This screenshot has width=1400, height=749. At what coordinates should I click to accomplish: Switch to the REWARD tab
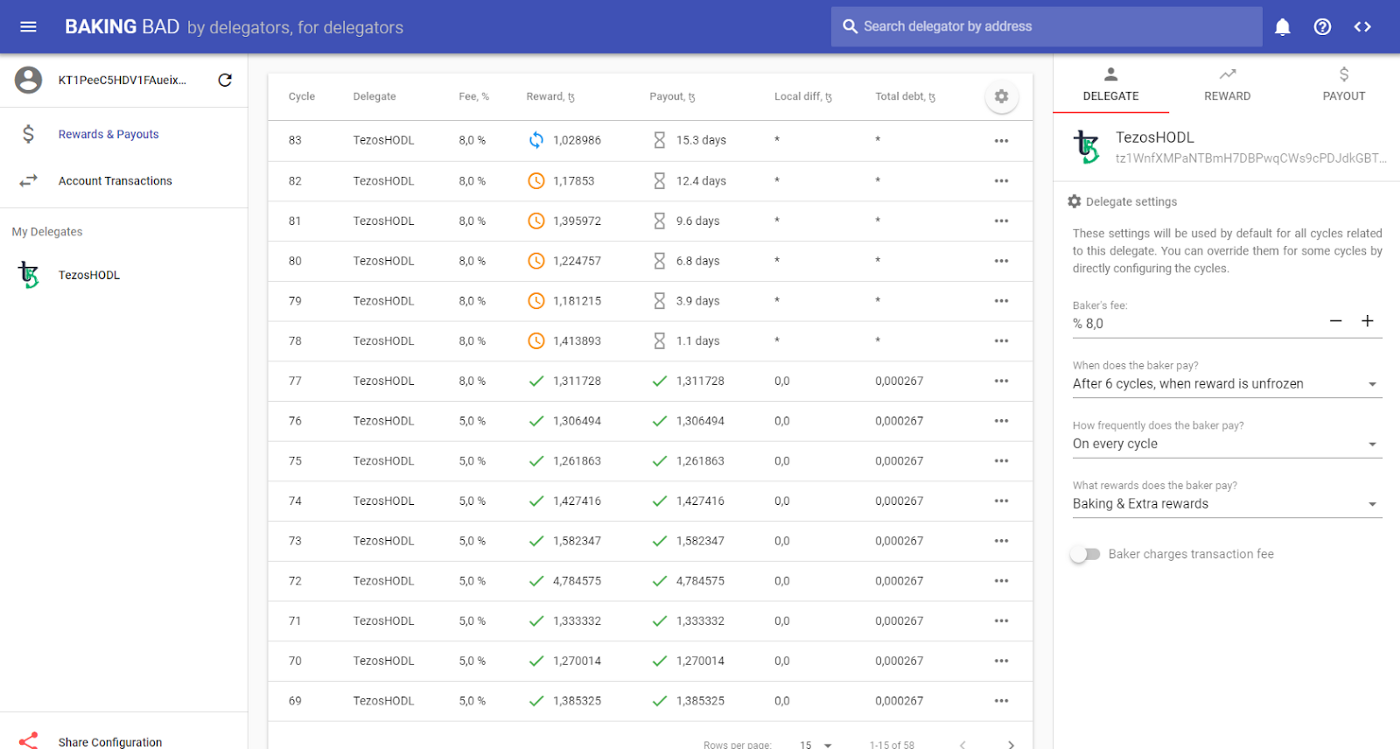1227,84
